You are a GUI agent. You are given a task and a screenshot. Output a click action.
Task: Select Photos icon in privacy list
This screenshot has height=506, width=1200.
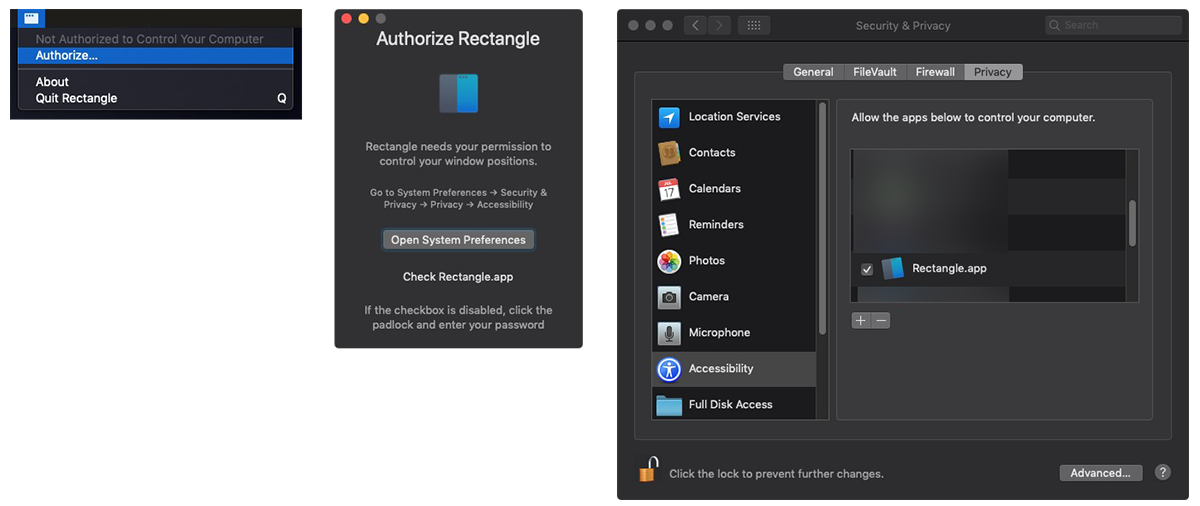pos(669,261)
